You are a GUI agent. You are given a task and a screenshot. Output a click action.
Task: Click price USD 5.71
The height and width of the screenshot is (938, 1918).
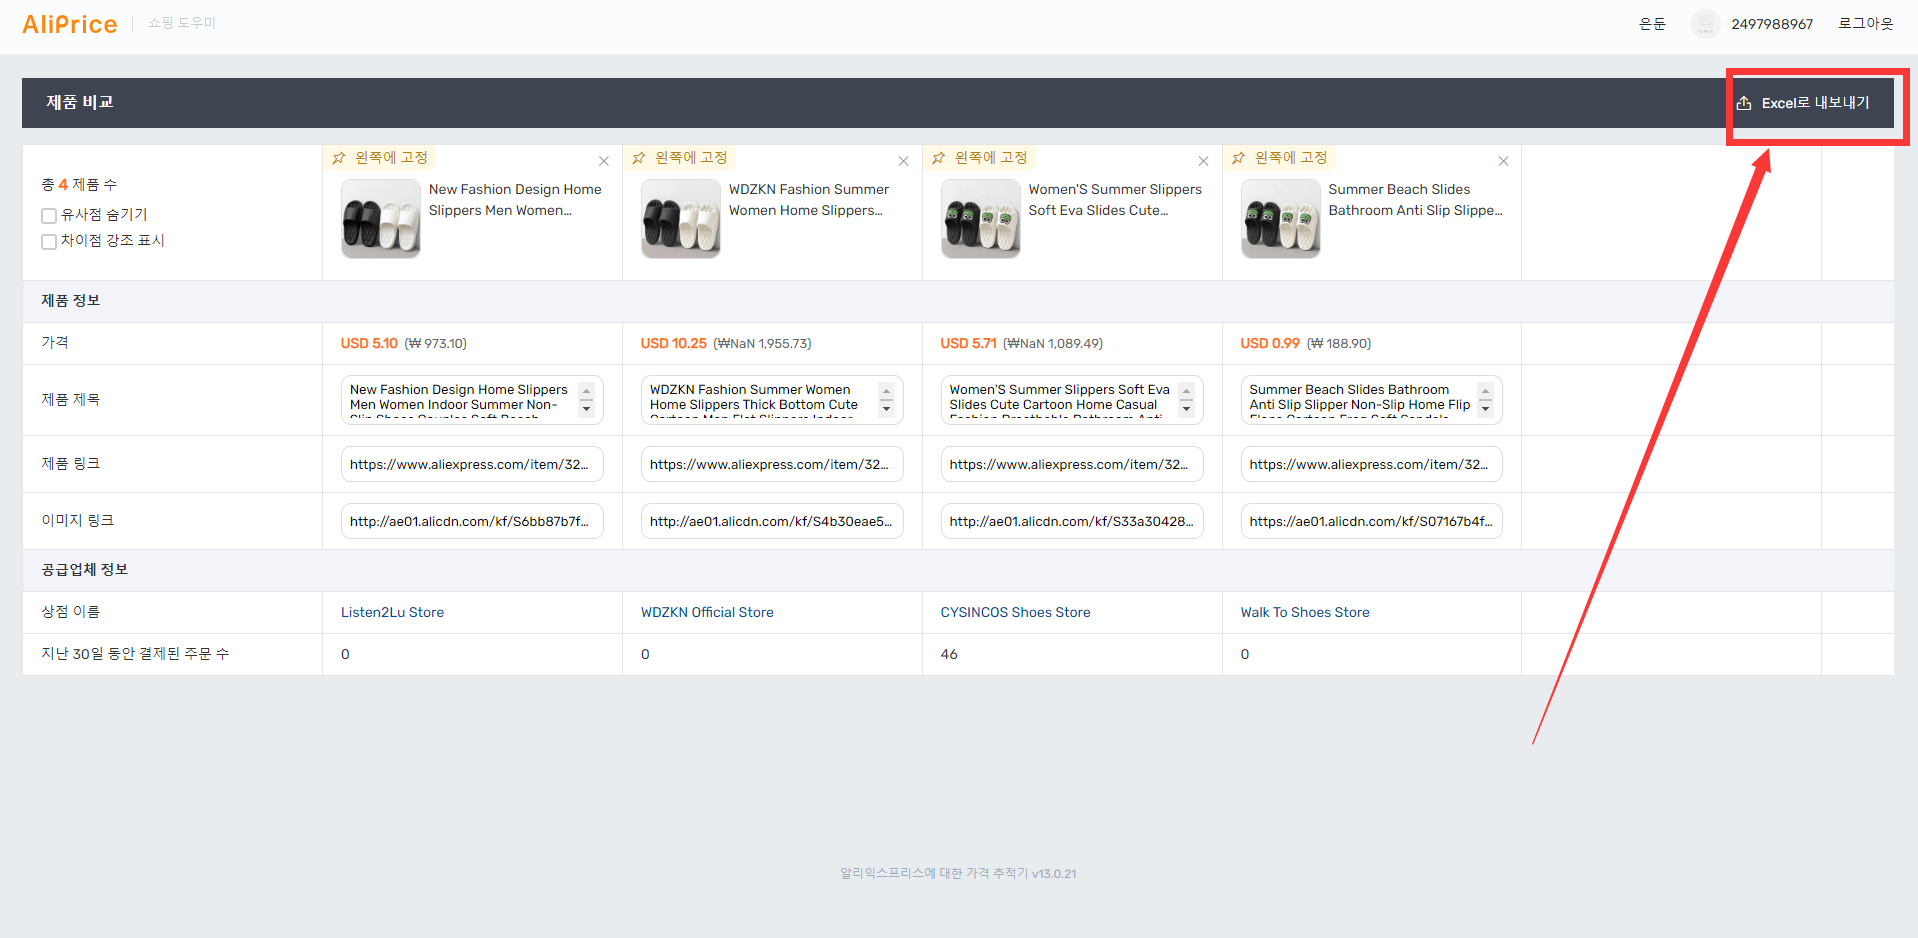click(x=968, y=344)
